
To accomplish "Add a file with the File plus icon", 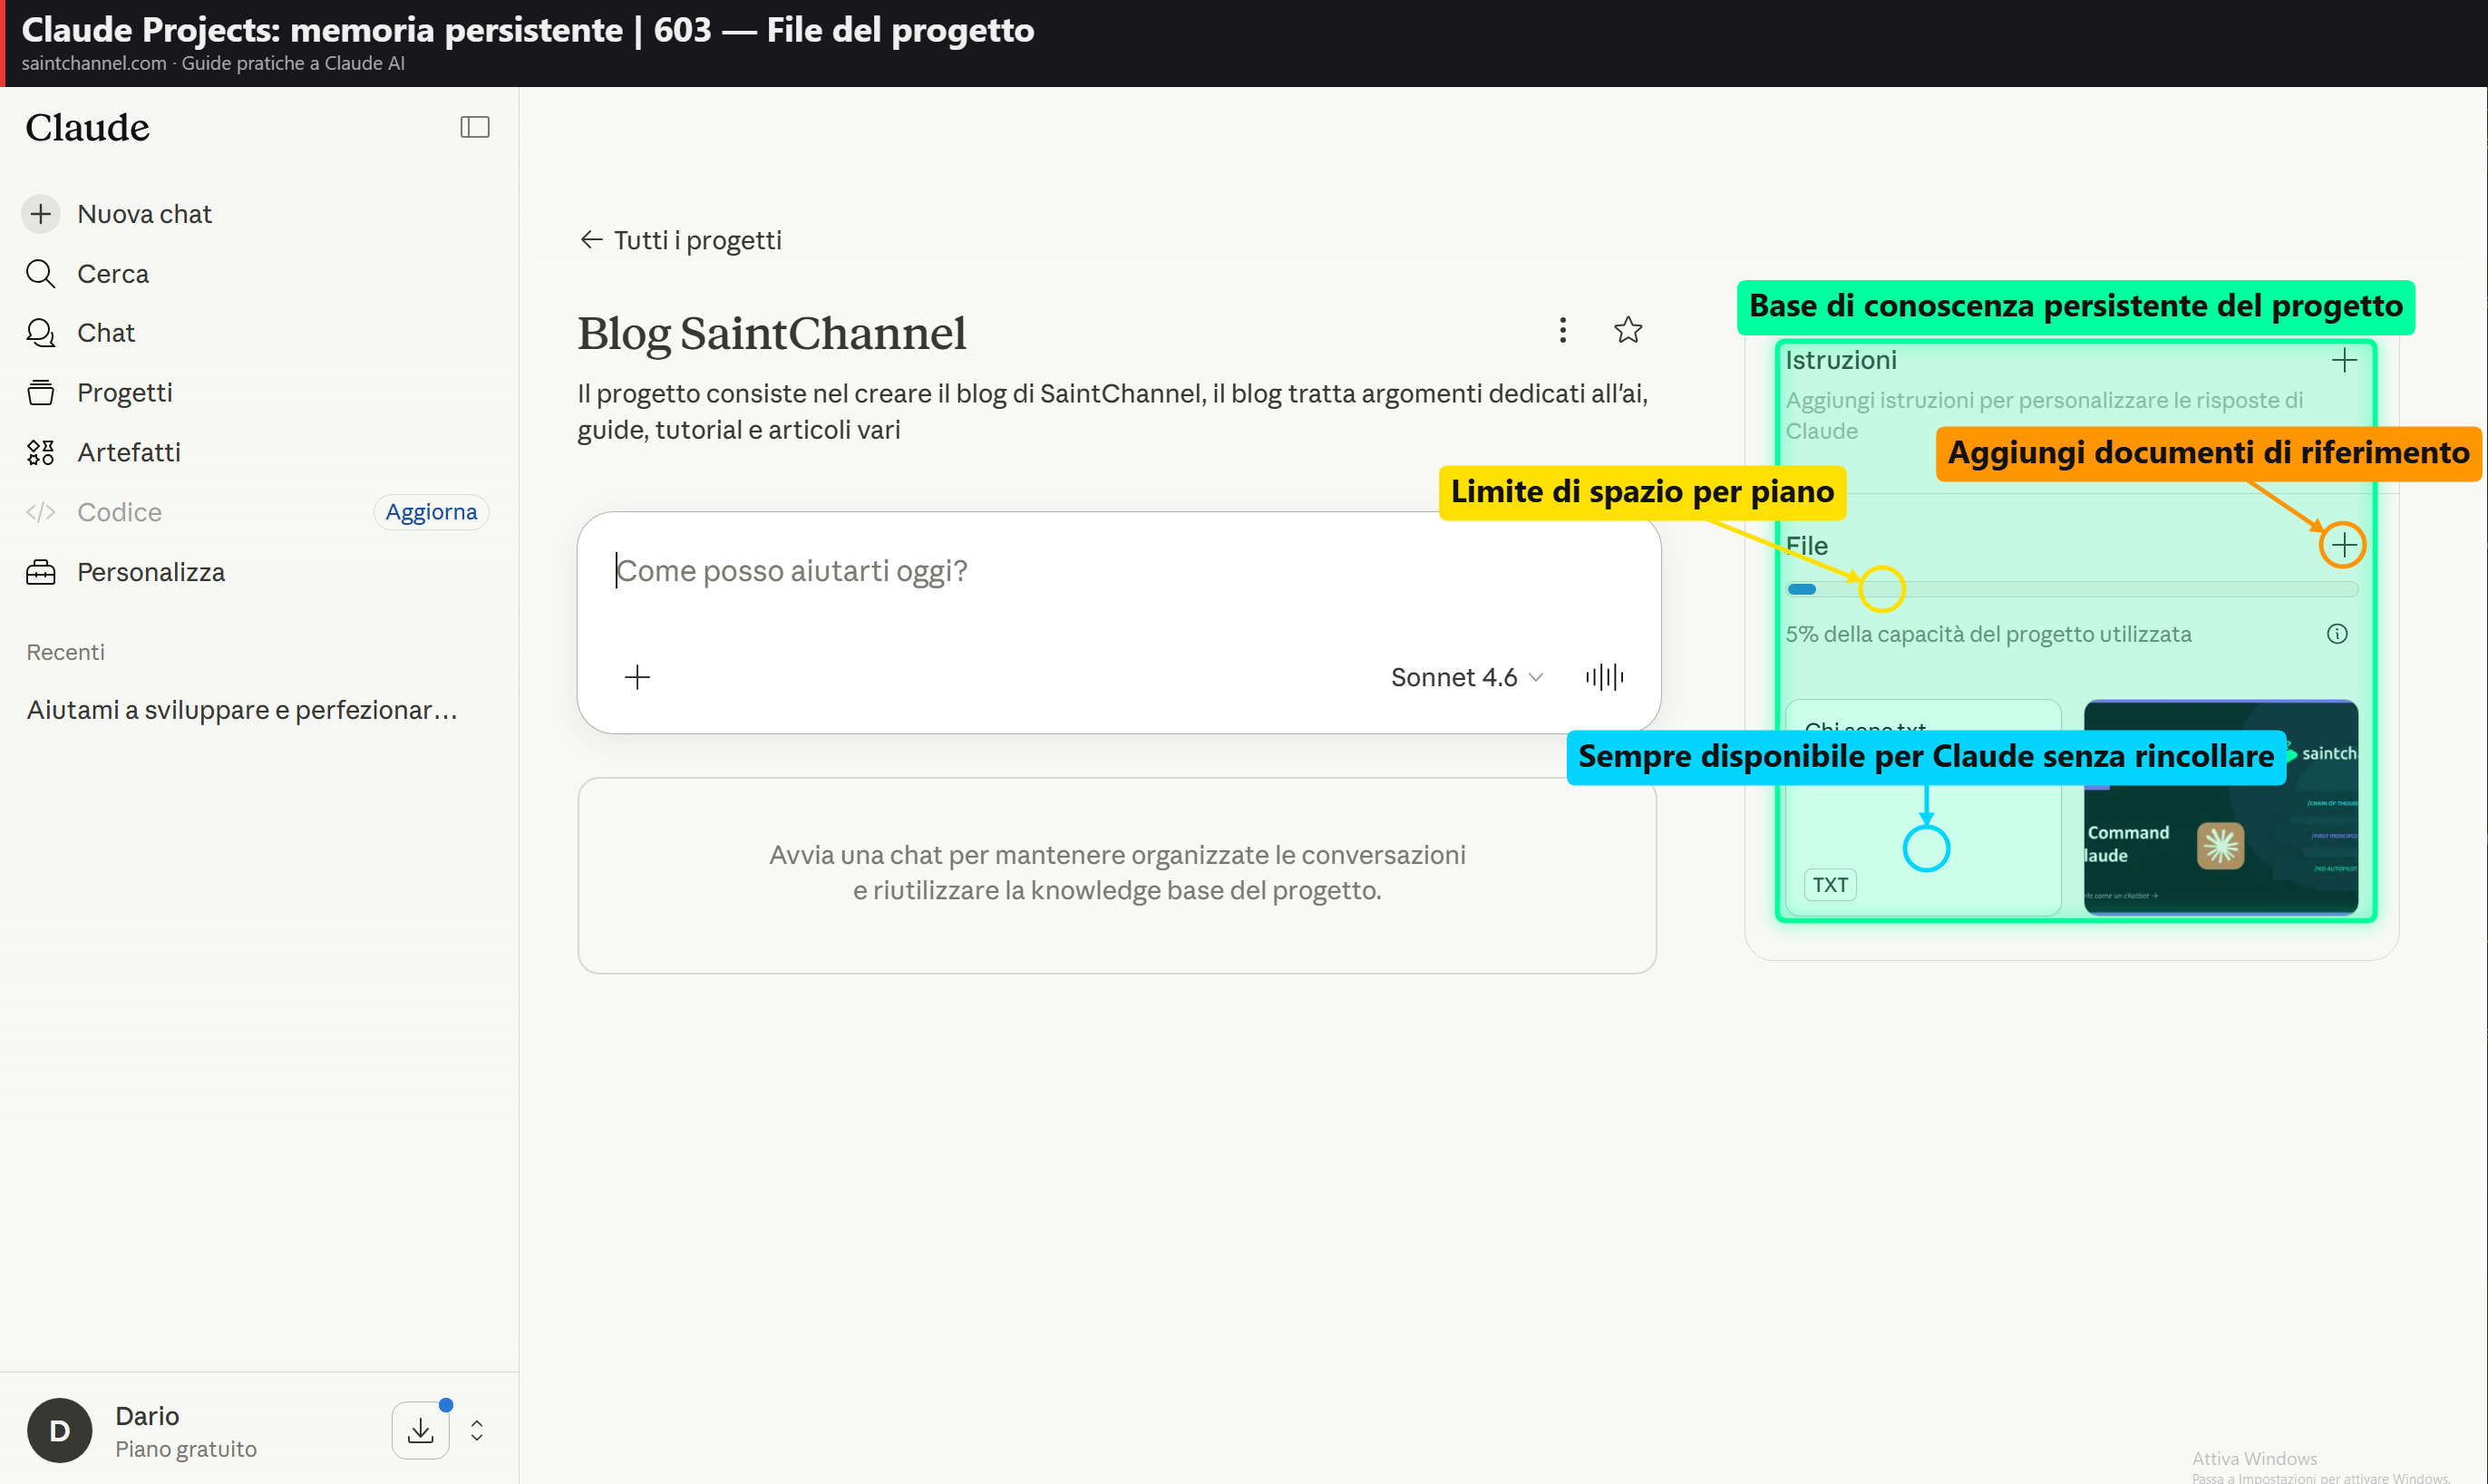I will tap(2343, 545).
